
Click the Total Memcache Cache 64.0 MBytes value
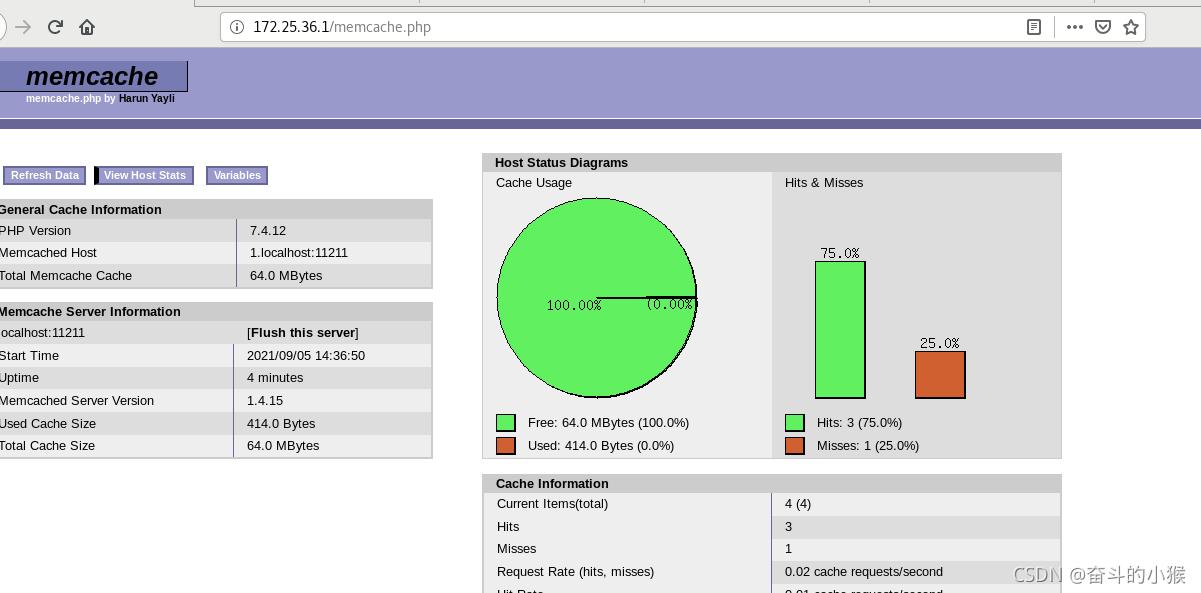(x=286, y=276)
